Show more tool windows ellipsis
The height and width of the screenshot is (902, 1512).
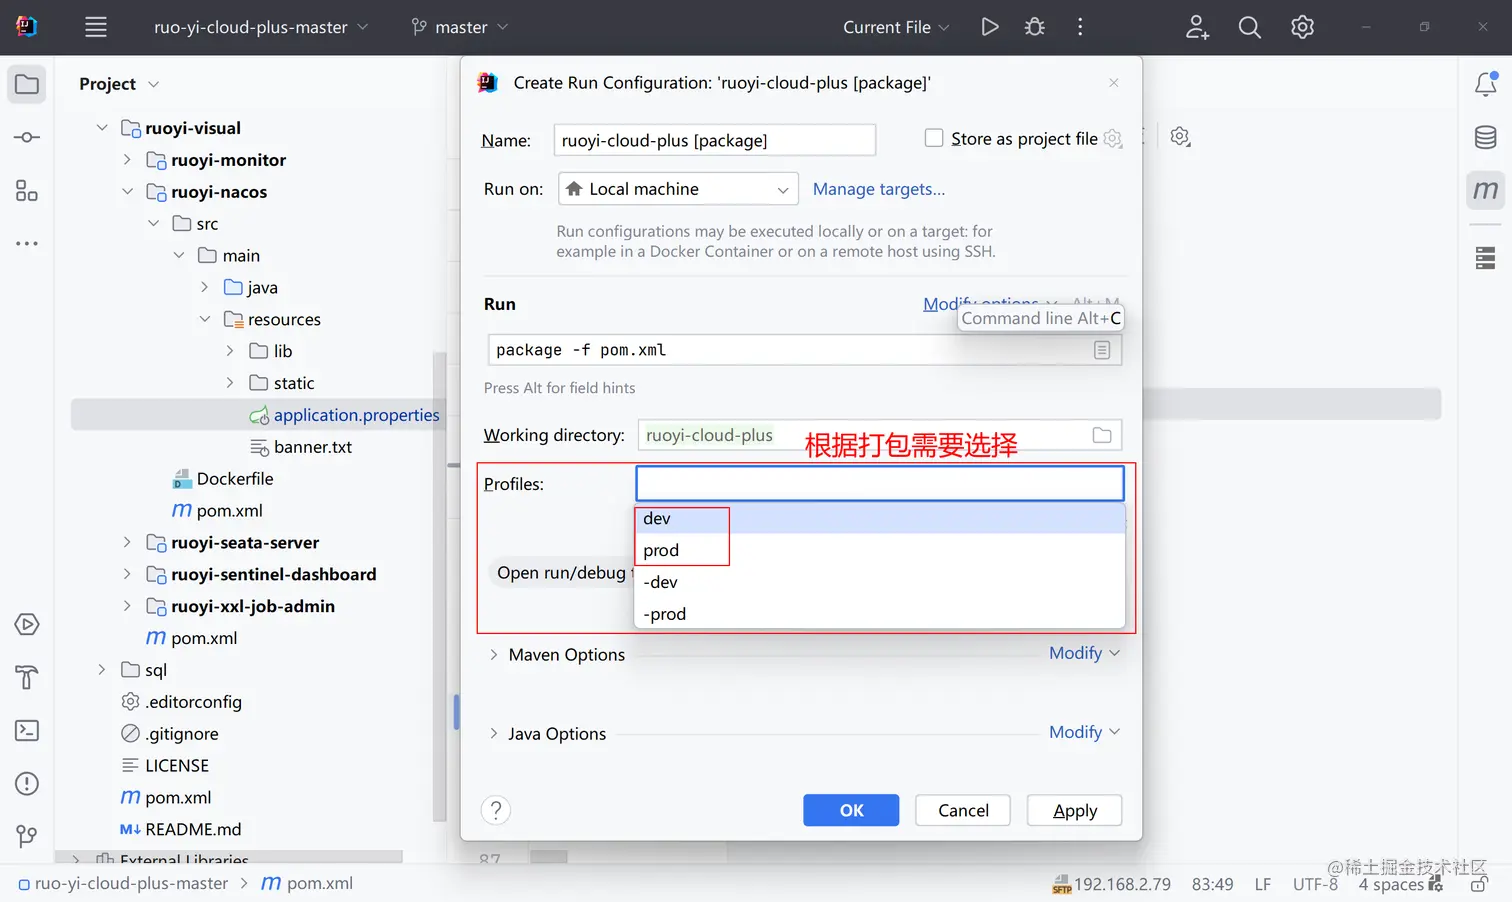[x=27, y=243]
